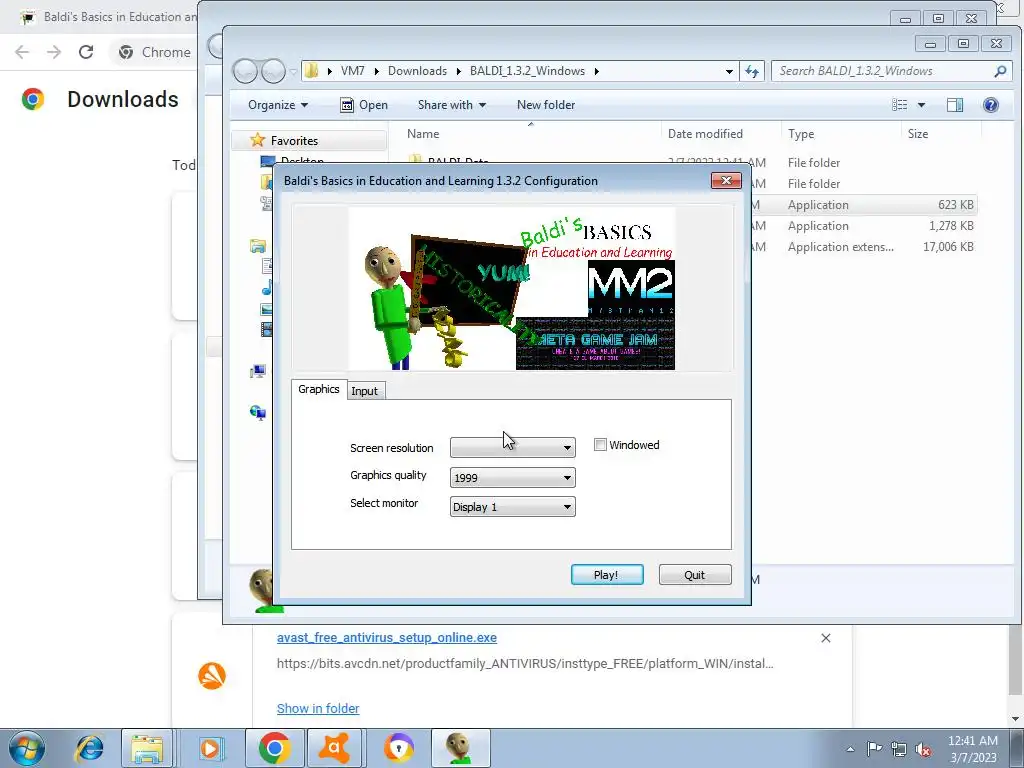Click BALDI_1.3.2_Windows in address path
Image resolution: width=1024 pixels, height=768 pixels.
pyautogui.click(x=527, y=71)
